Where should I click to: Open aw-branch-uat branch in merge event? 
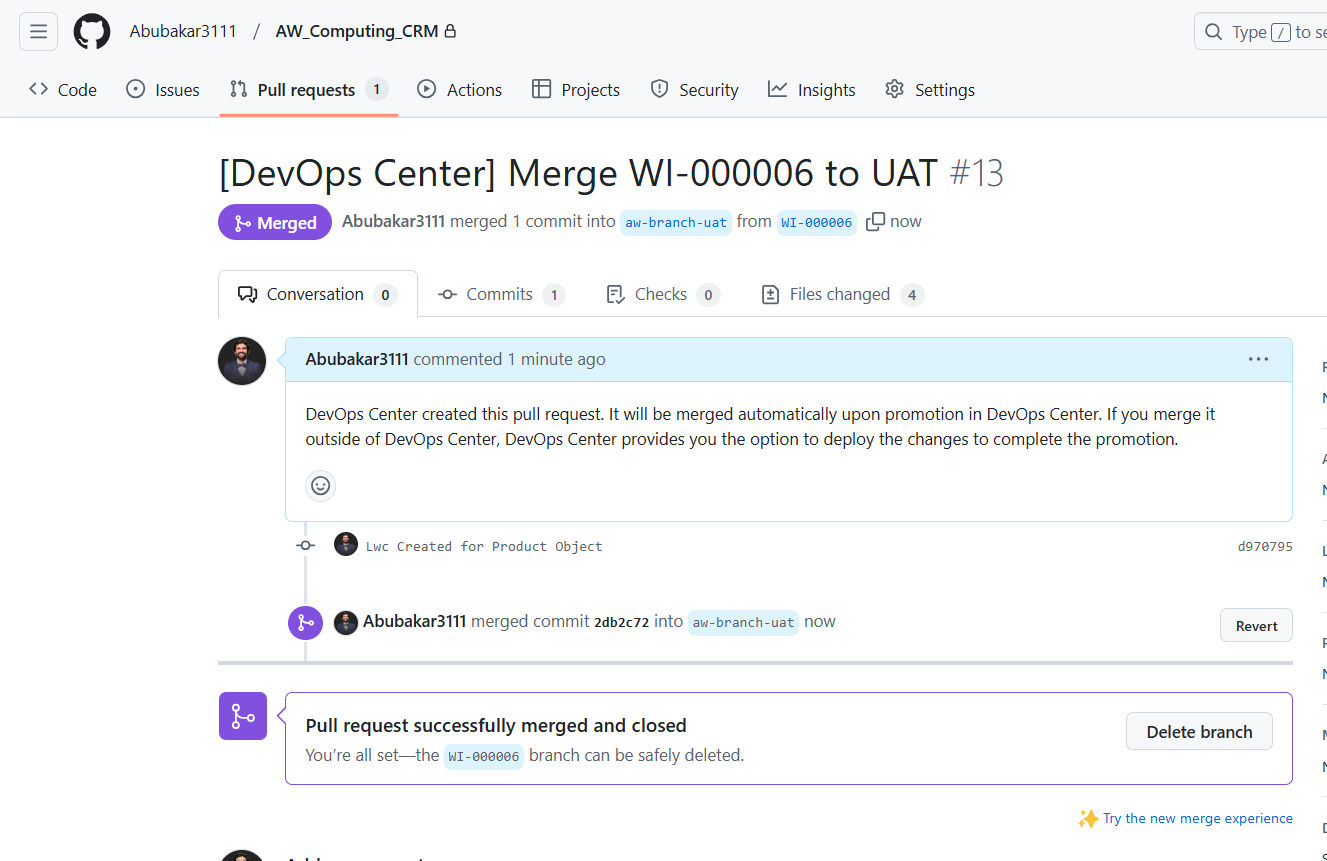tap(744, 622)
